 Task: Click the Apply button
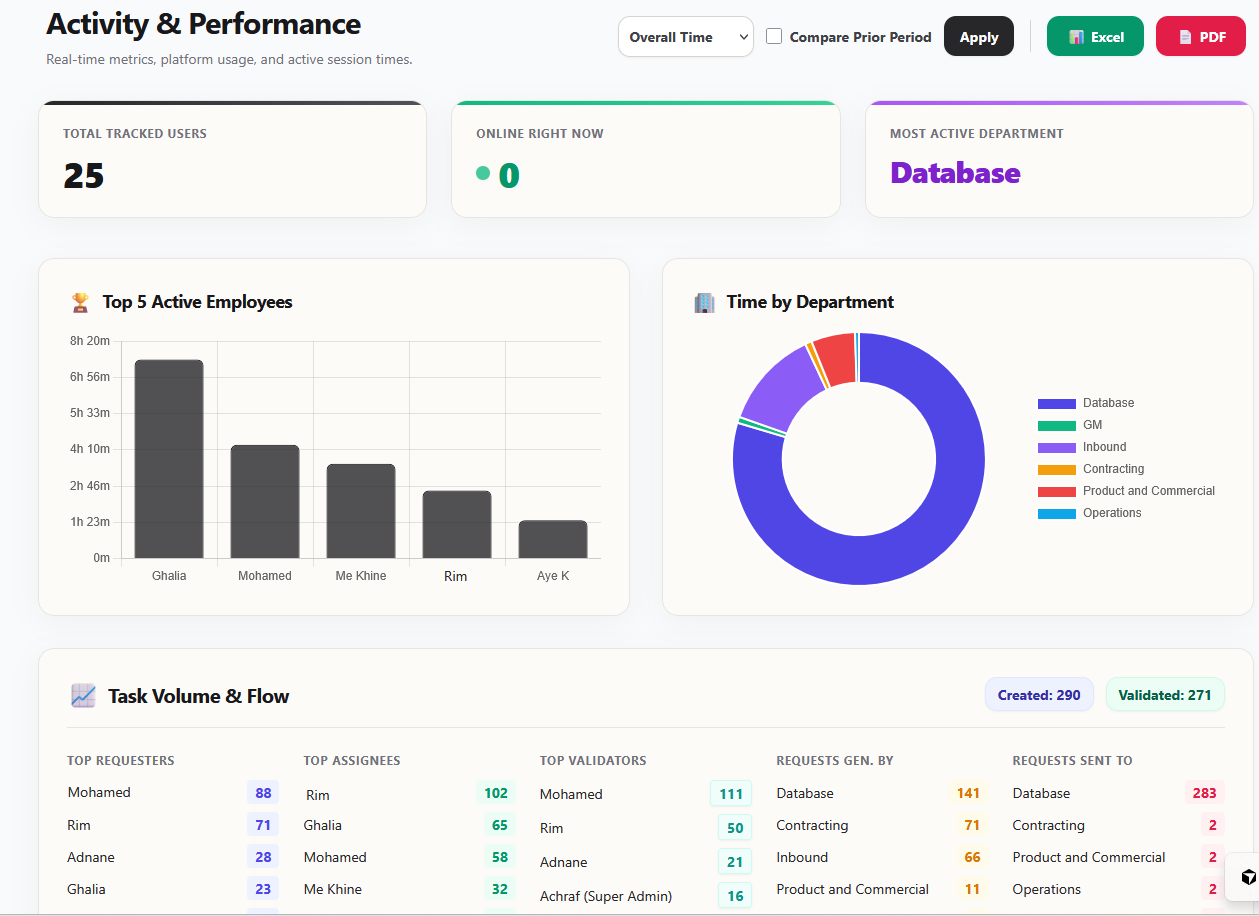[979, 37]
